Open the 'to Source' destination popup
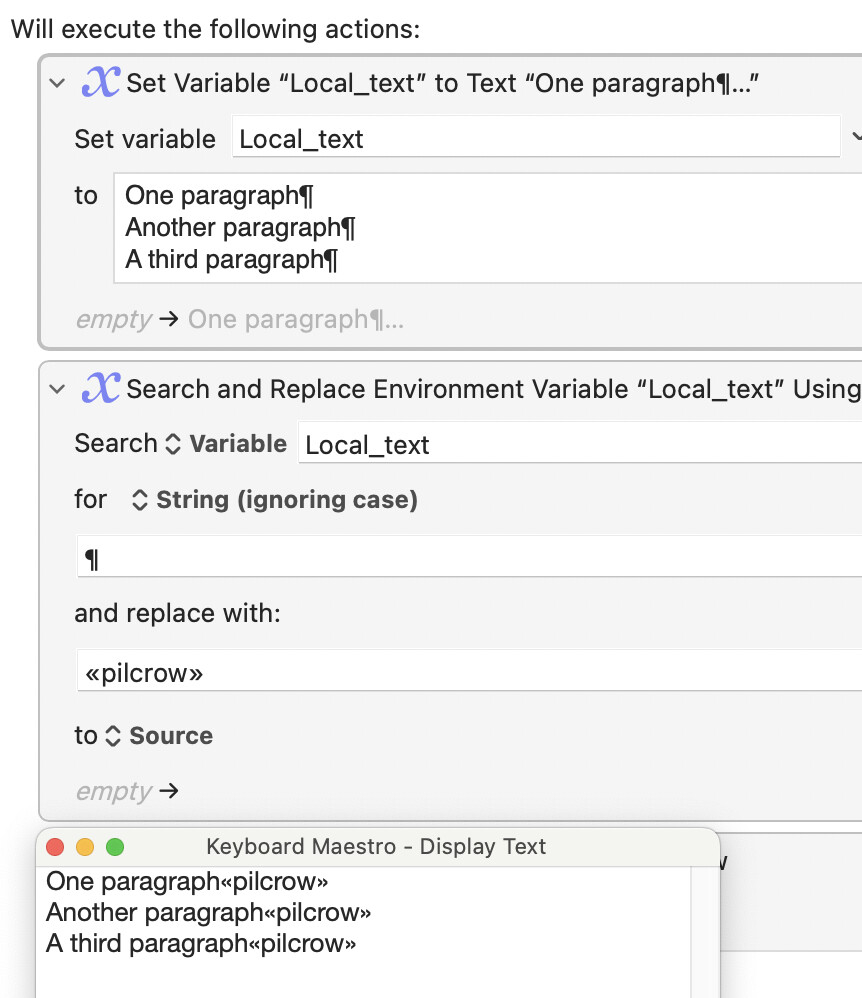 (x=159, y=736)
